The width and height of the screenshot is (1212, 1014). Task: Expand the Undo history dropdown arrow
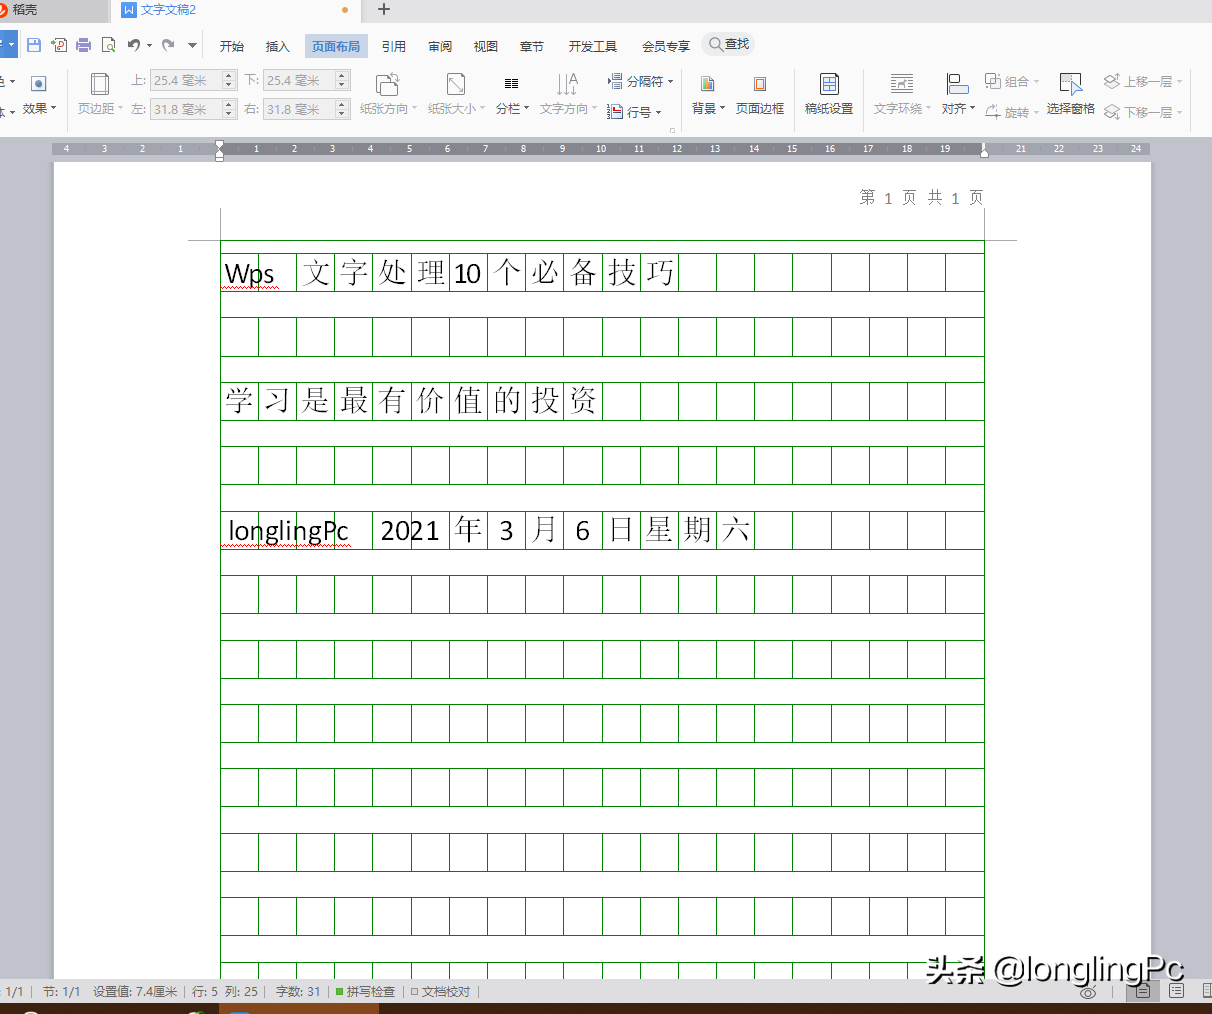point(149,45)
